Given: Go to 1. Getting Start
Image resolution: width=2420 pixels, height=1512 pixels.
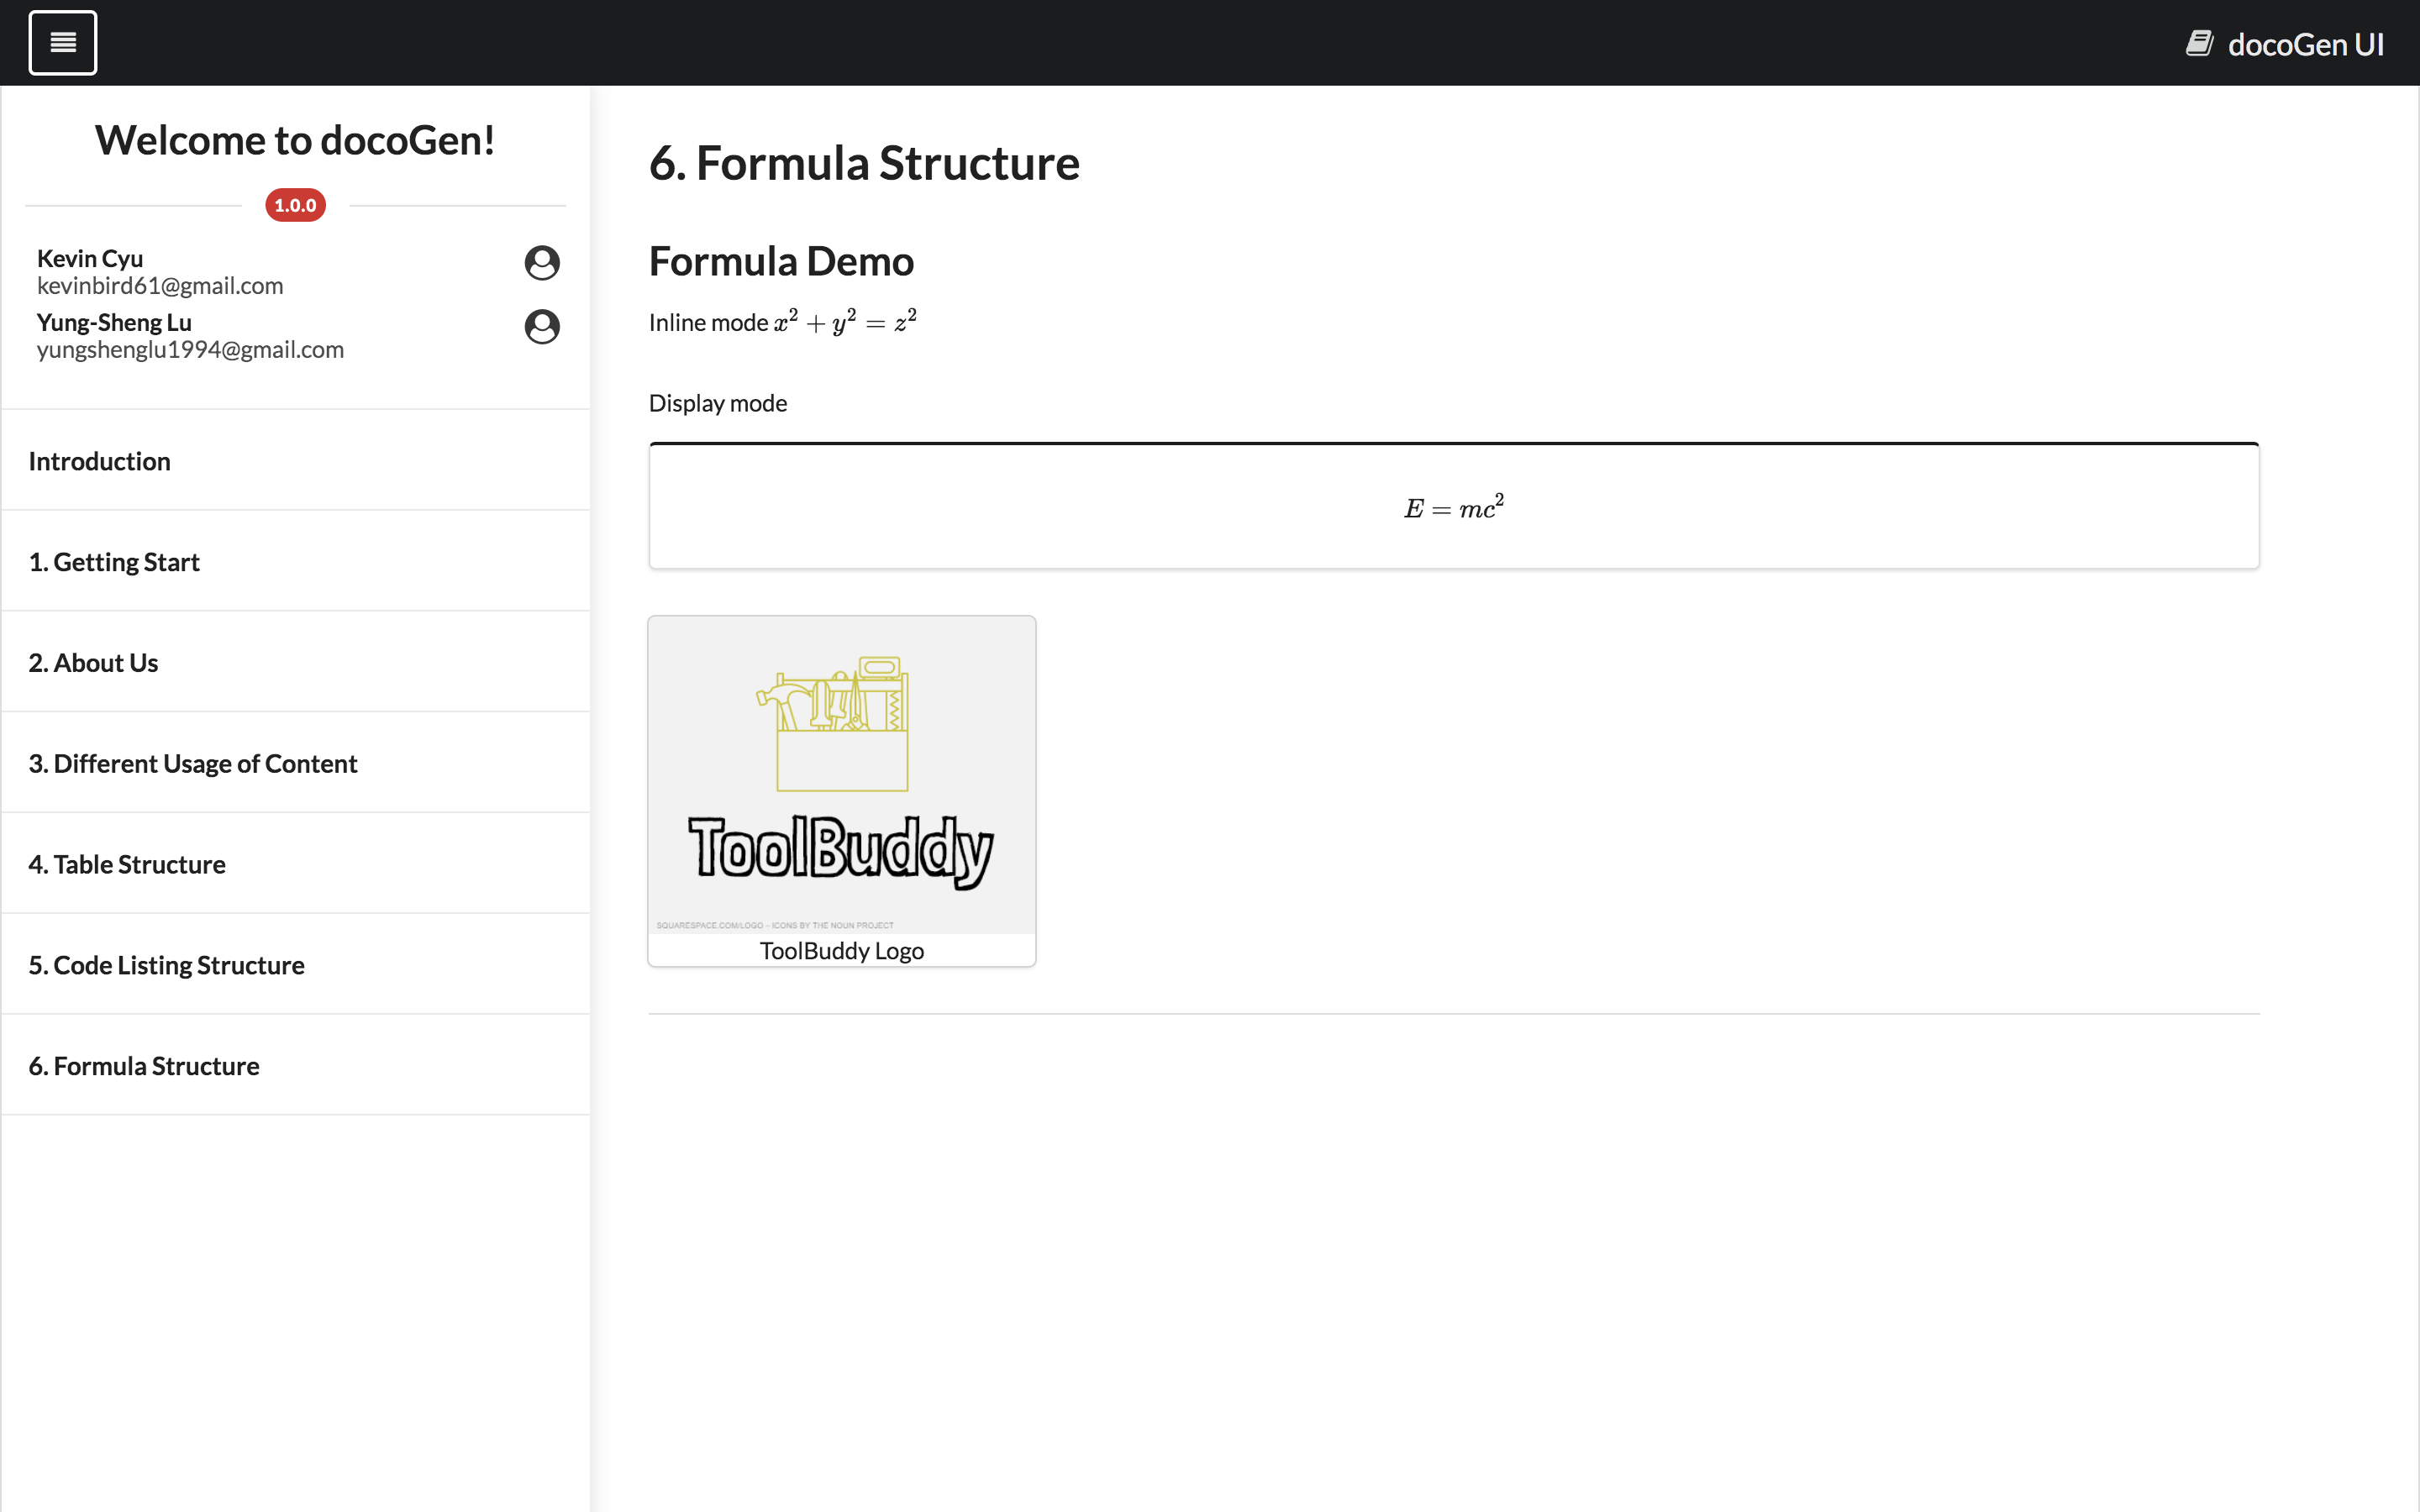Looking at the screenshot, I should pyautogui.click(x=114, y=562).
